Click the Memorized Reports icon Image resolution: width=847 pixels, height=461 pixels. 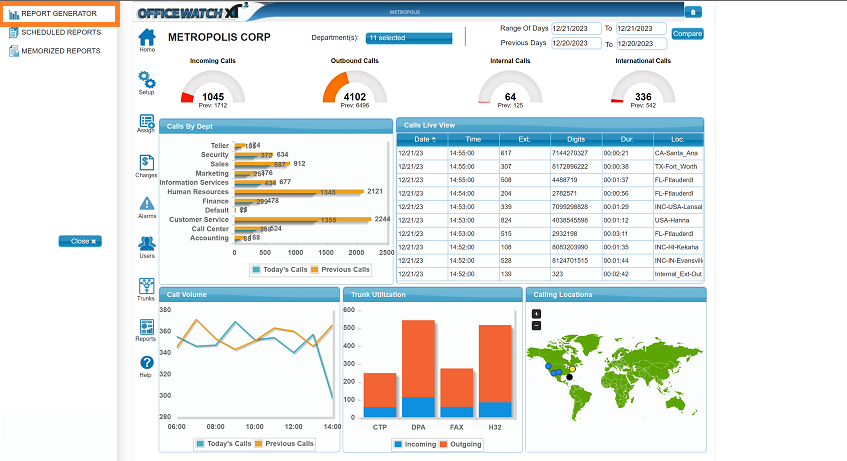pyautogui.click(x=14, y=51)
